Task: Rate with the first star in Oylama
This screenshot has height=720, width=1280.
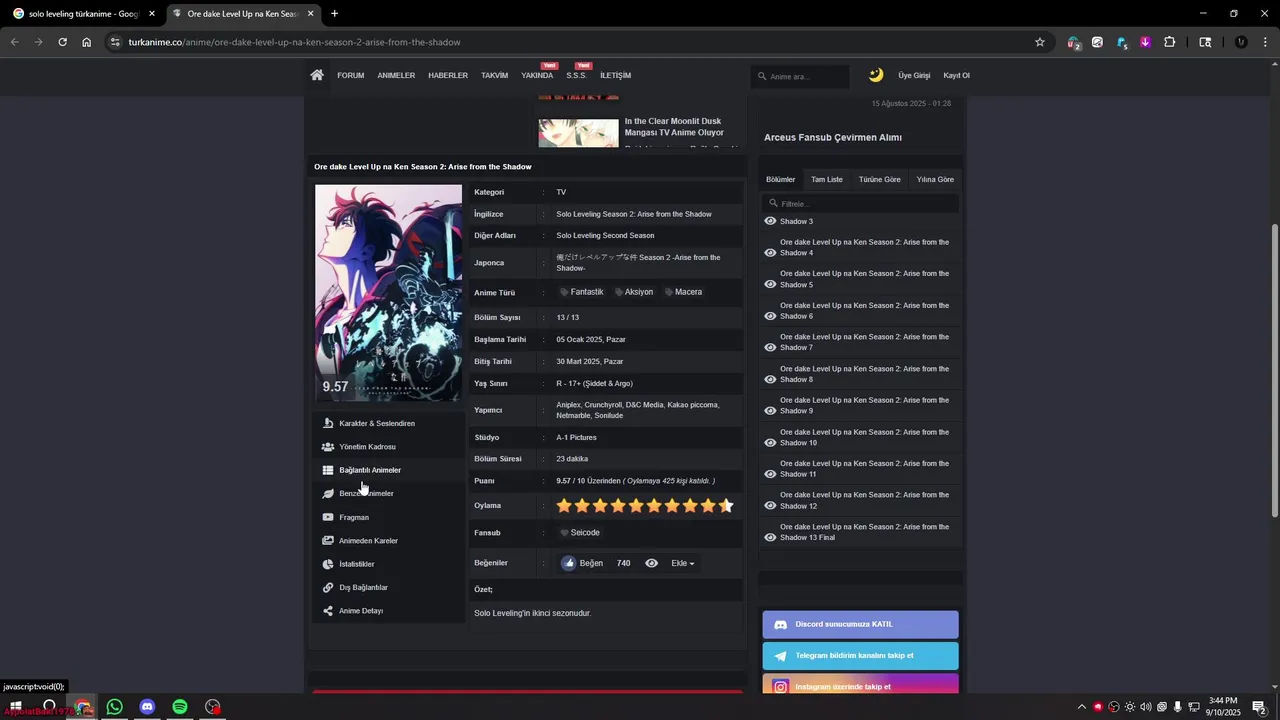Action: tap(564, 506)
